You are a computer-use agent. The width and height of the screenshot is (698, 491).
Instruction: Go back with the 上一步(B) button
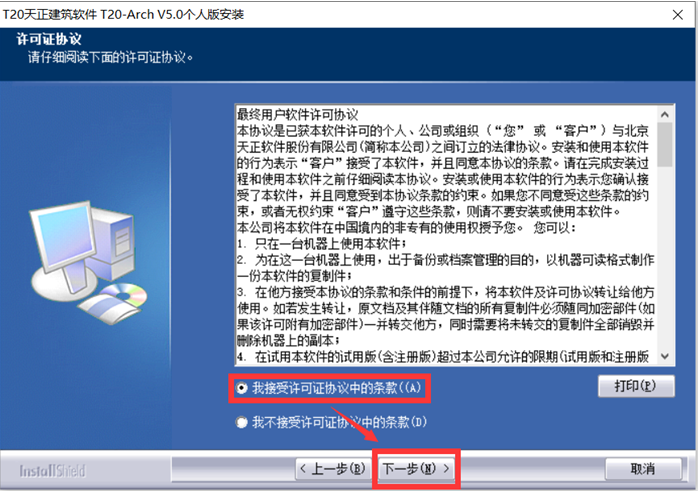tap(333, 469)
